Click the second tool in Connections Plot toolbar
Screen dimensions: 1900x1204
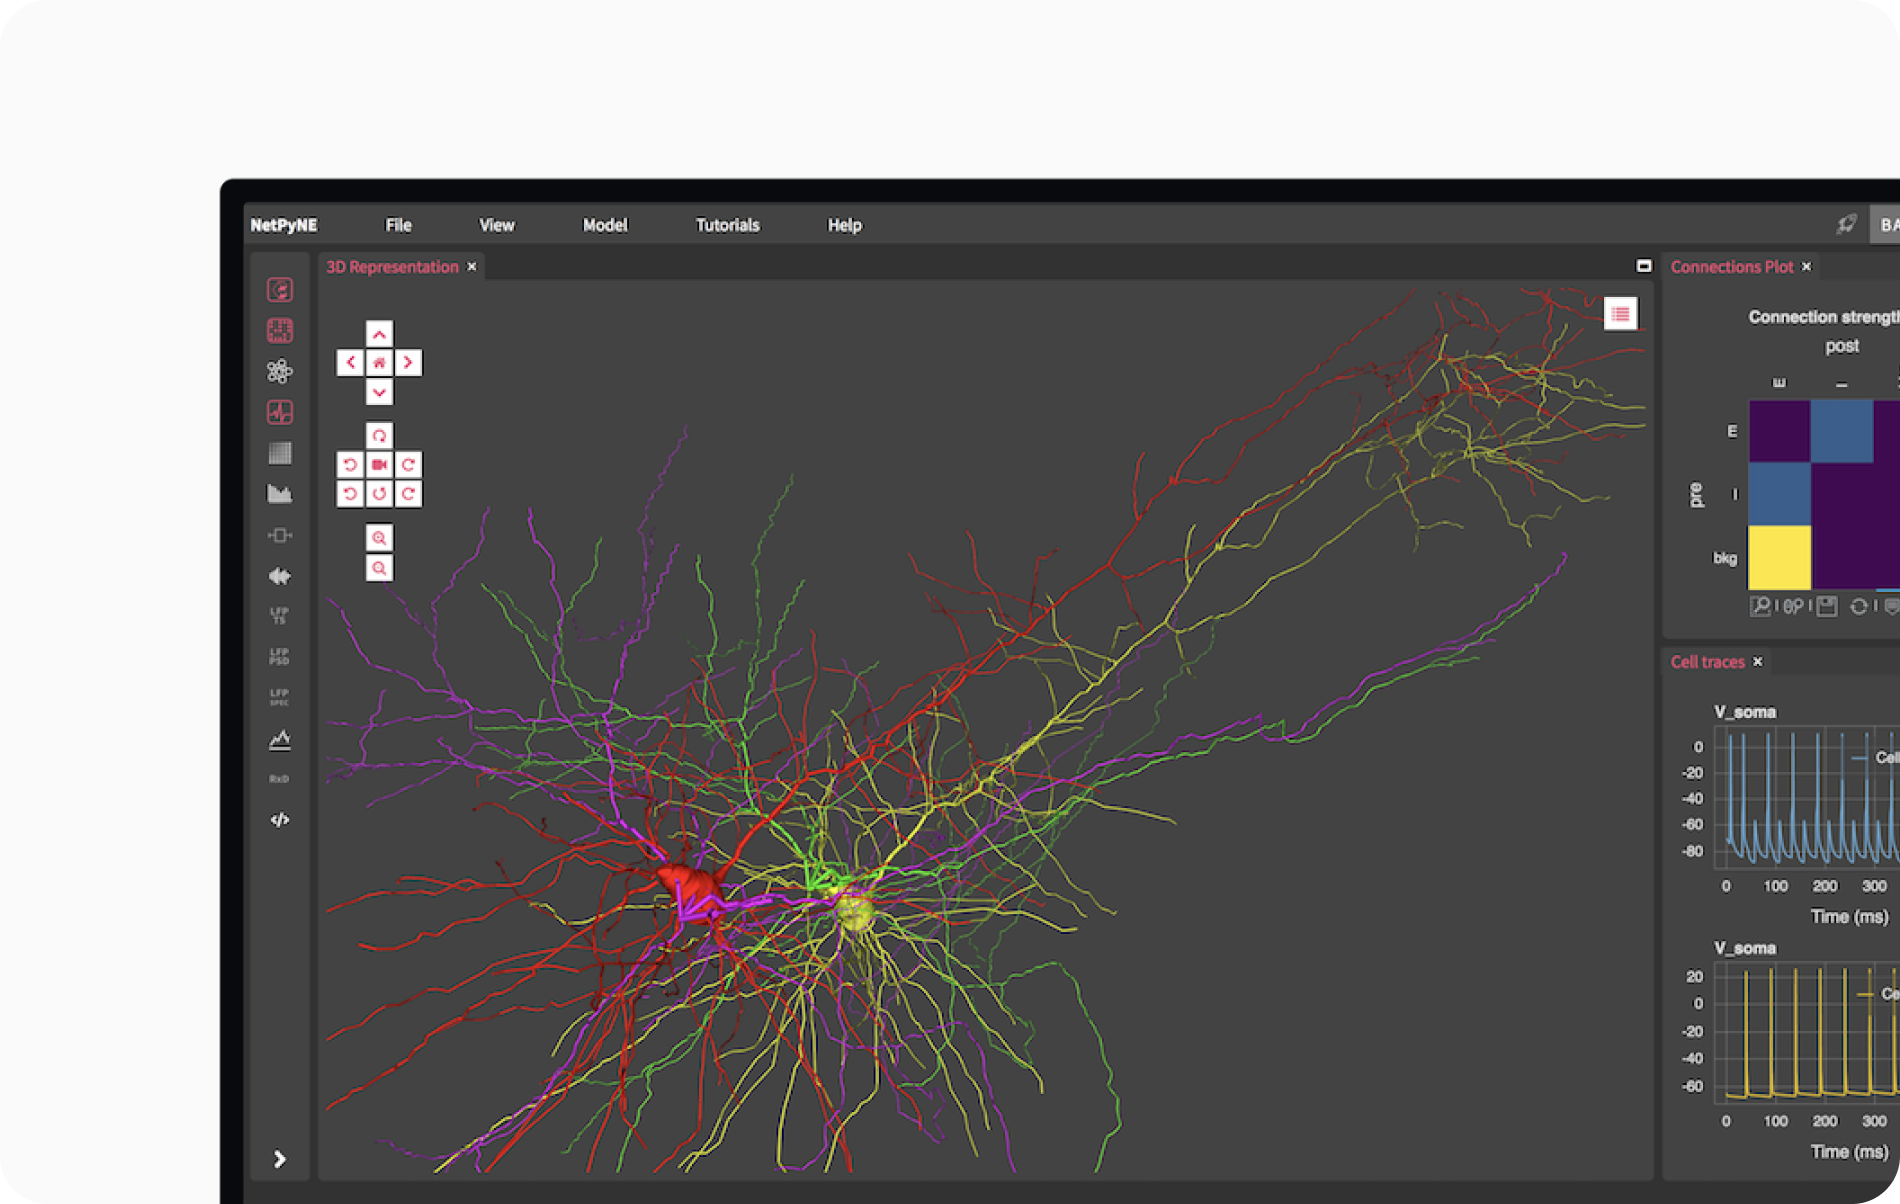click(1793, 606)
